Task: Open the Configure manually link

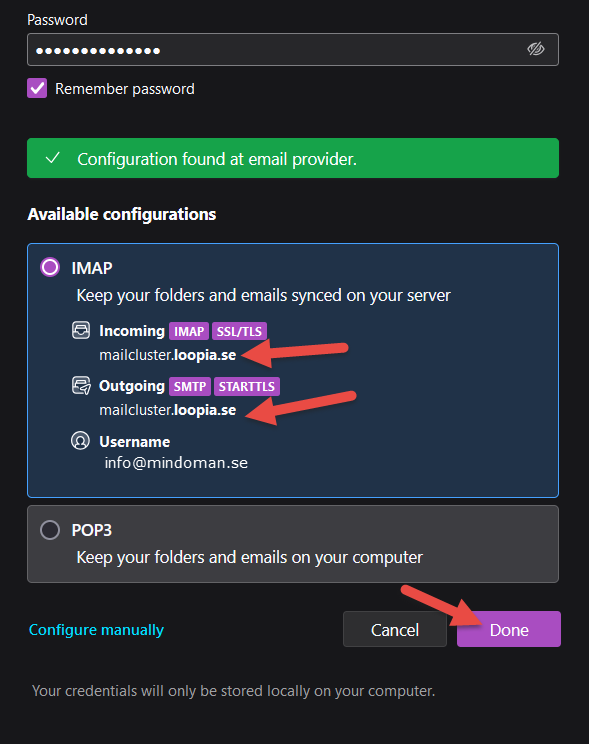Action: tap(96, 630)
